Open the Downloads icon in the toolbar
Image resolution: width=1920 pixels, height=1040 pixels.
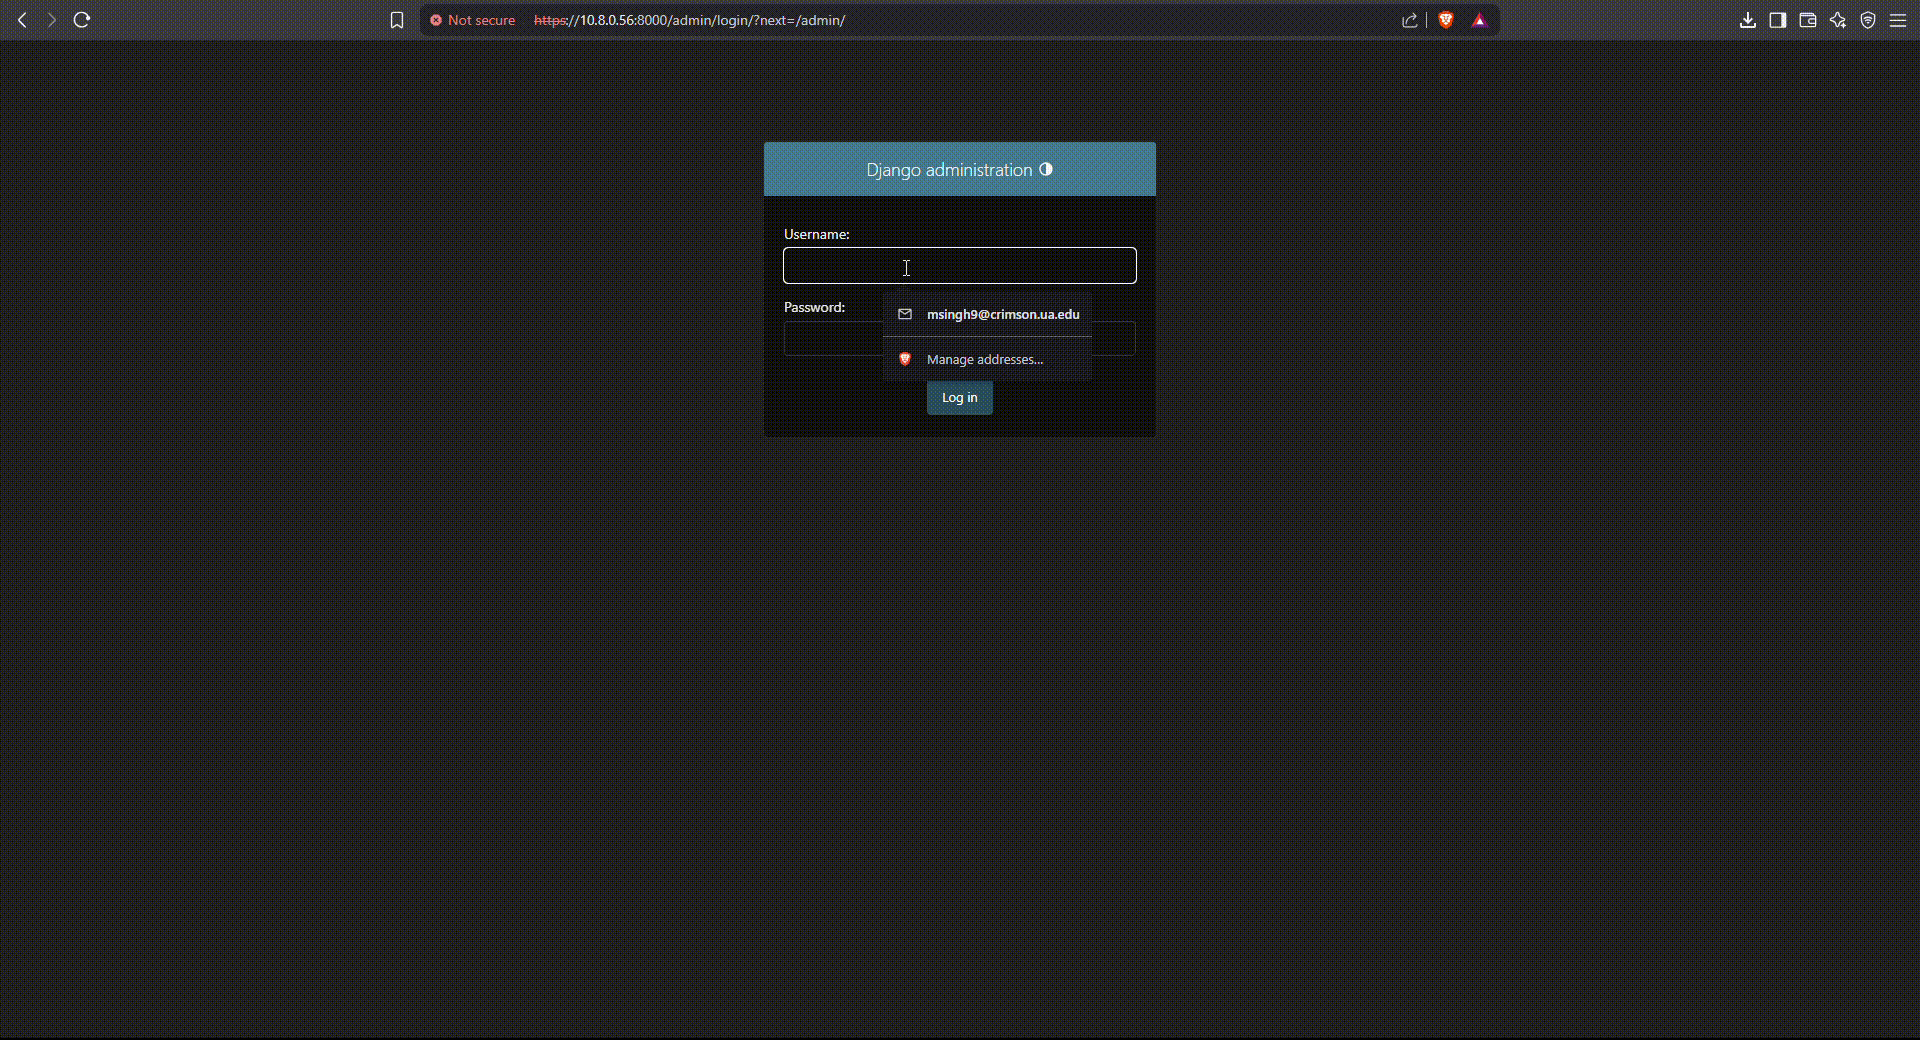click(x=1748, y=20)
